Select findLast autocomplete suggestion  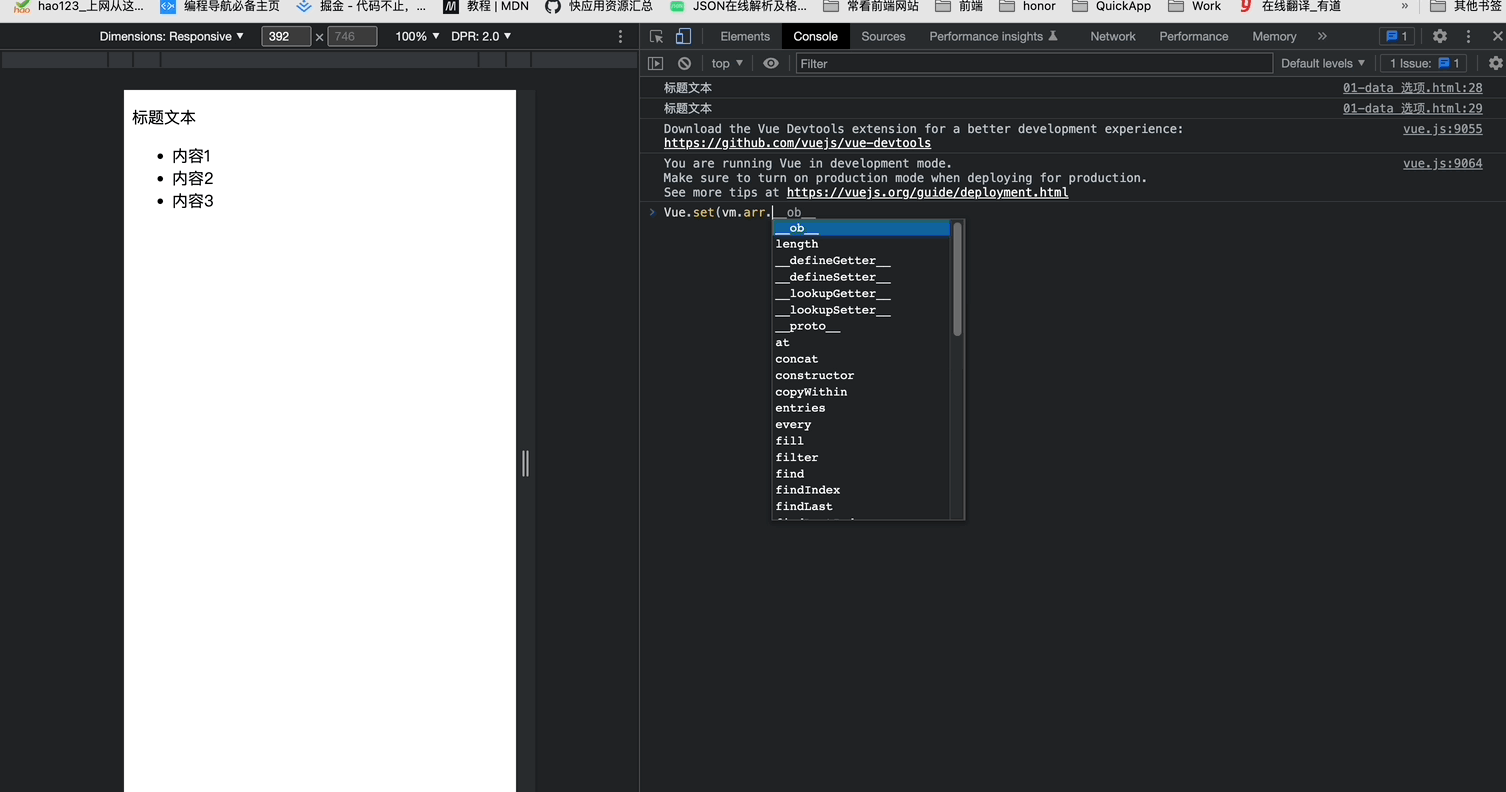[x=861, y=506]
